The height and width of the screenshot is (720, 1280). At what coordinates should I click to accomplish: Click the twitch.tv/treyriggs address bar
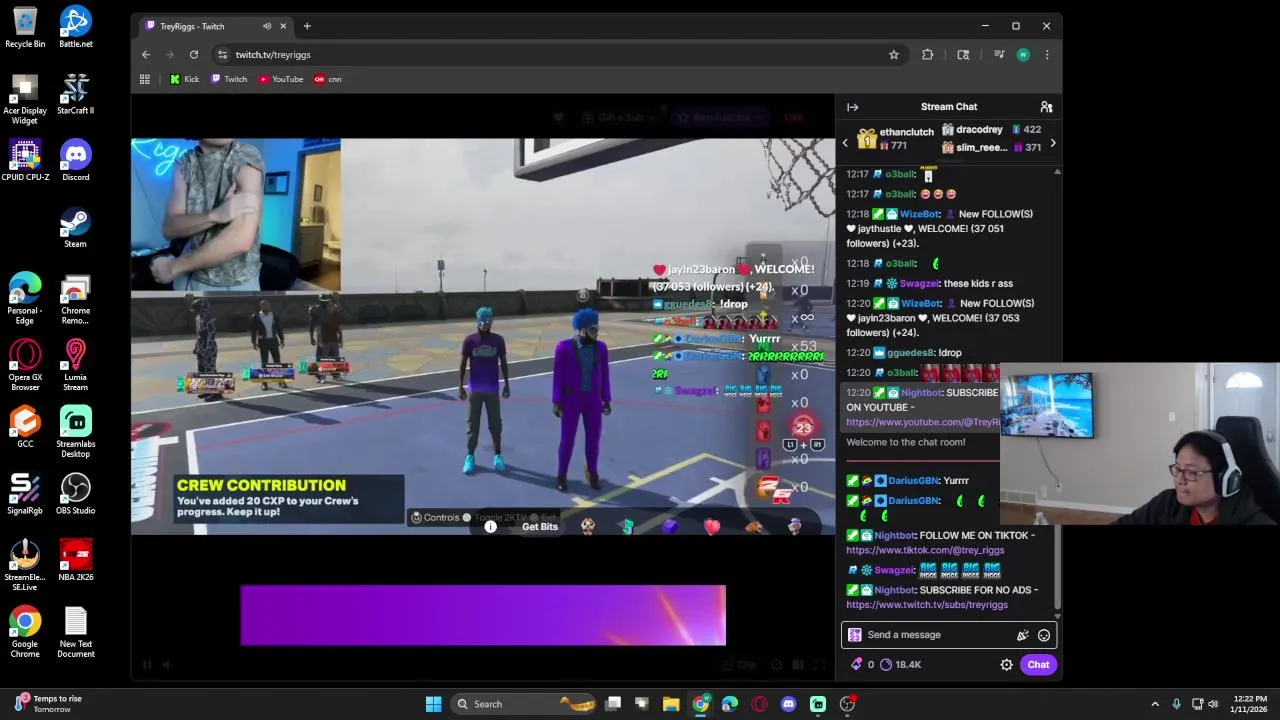click(x=550, y=55)
